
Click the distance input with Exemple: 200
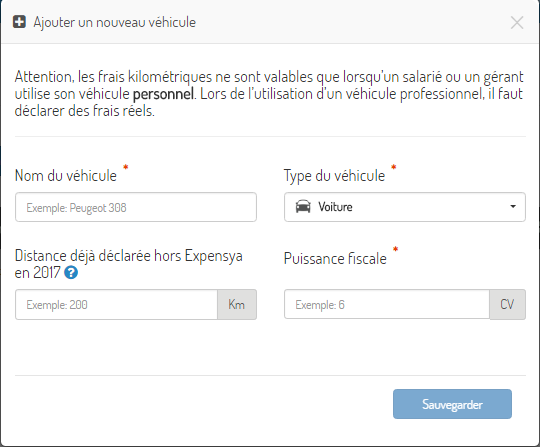point(116,304)
